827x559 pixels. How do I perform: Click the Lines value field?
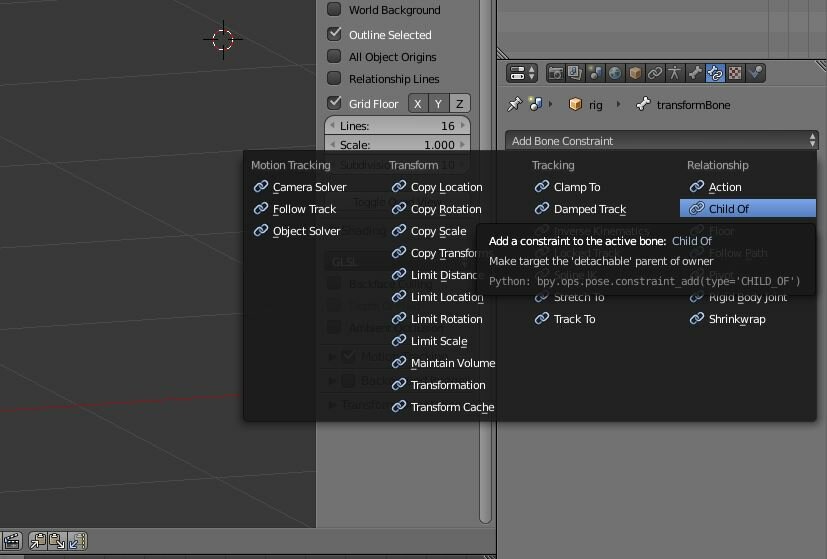click(398, 126)
